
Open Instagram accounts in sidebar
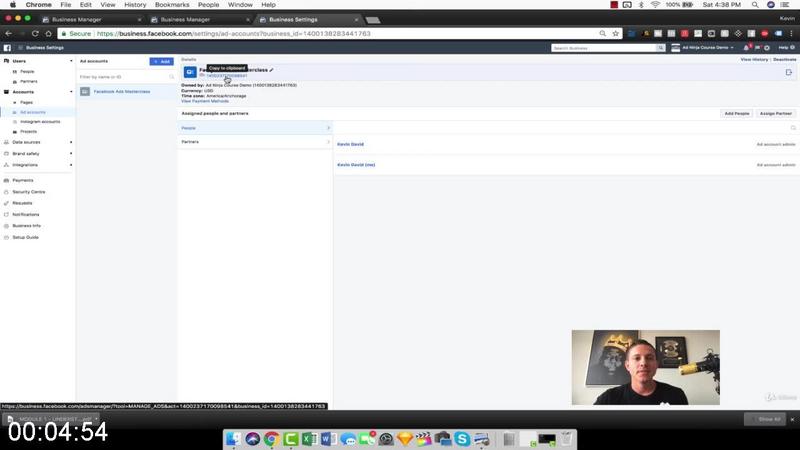click(40, 122)
